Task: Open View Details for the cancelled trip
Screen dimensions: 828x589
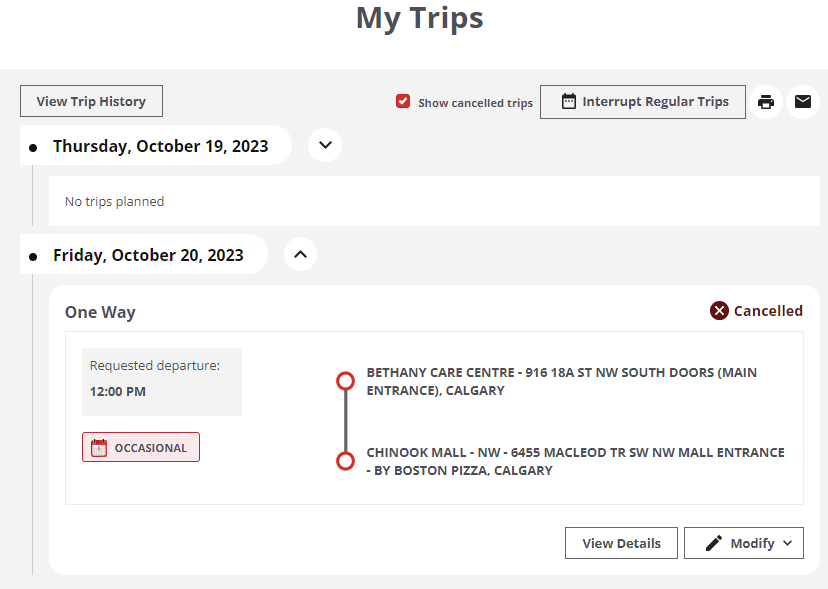Action: coord(621,543)
